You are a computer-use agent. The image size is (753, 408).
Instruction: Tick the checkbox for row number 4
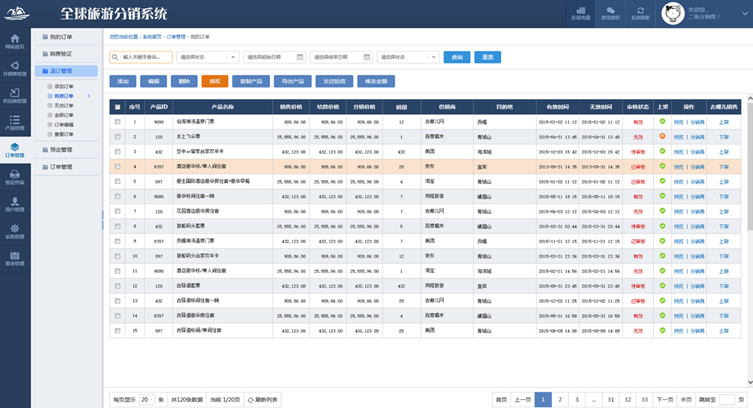click(117, 167)
